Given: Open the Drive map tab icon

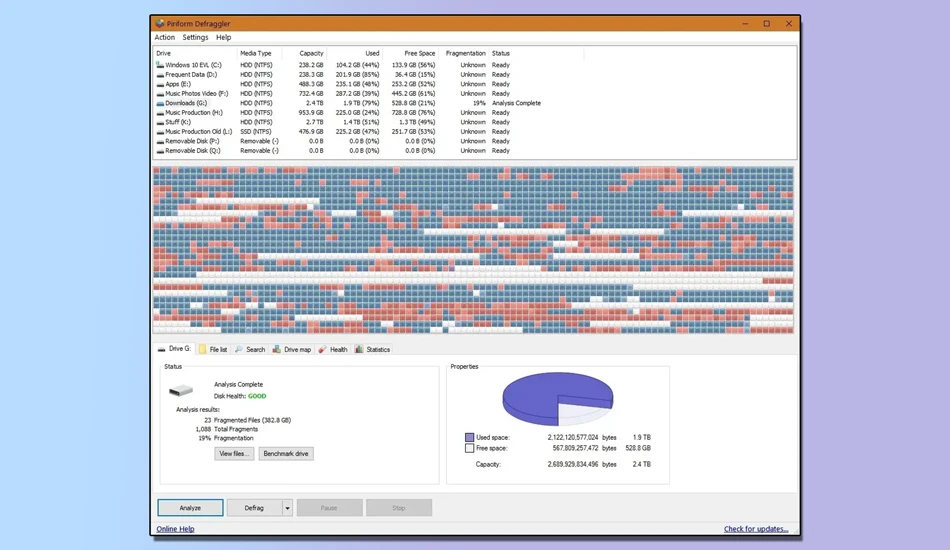Looking at the screenshot, I should pos(277,350).
